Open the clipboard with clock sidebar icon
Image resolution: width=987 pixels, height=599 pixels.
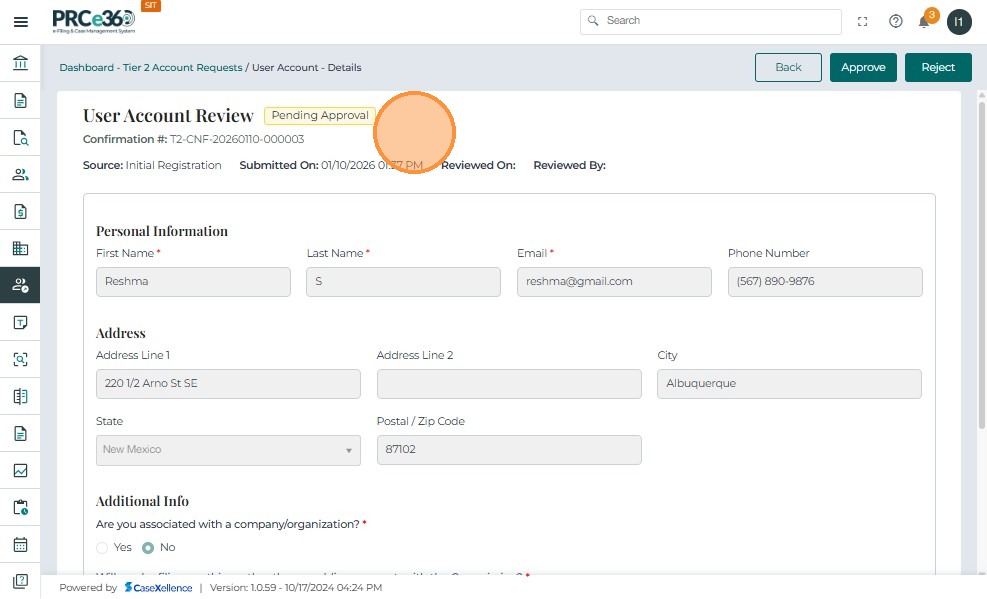[20, 507]
